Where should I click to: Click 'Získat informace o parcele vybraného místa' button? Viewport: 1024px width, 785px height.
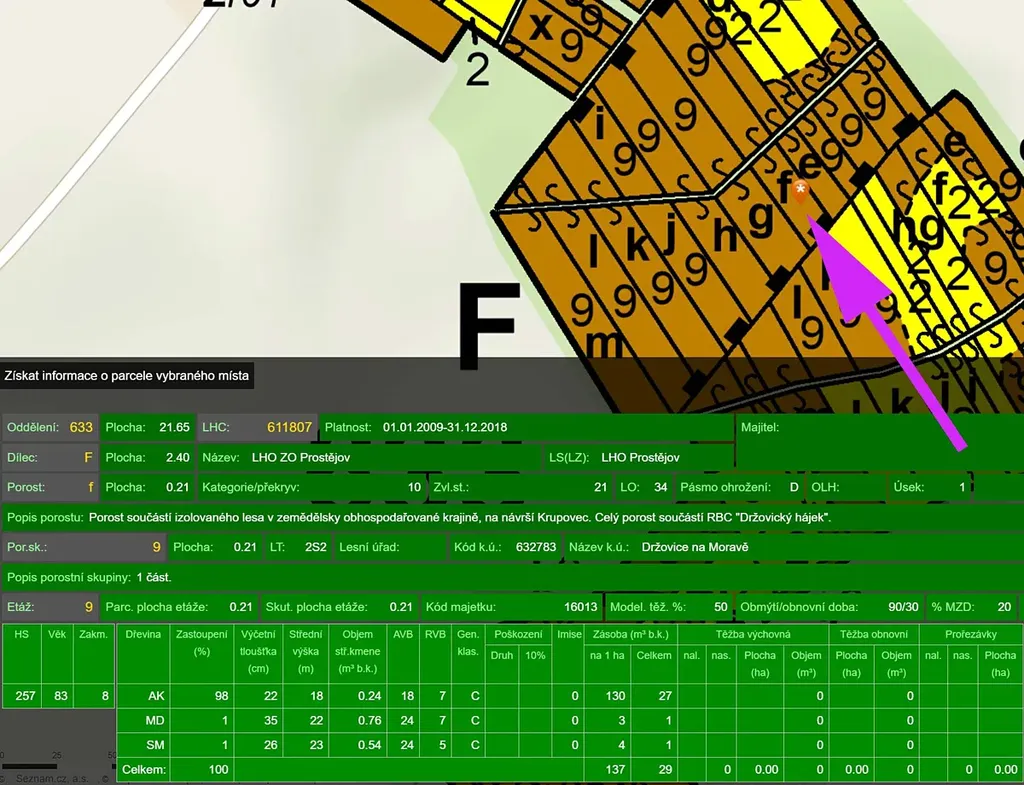pyautogui.click(x=127, y=377)
